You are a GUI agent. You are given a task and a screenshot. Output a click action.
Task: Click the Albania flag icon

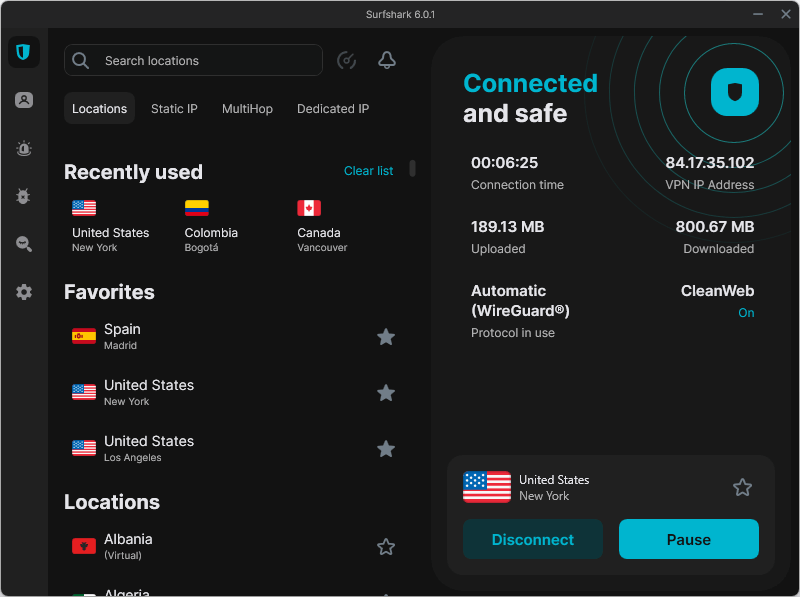click(x=84, y=546)
